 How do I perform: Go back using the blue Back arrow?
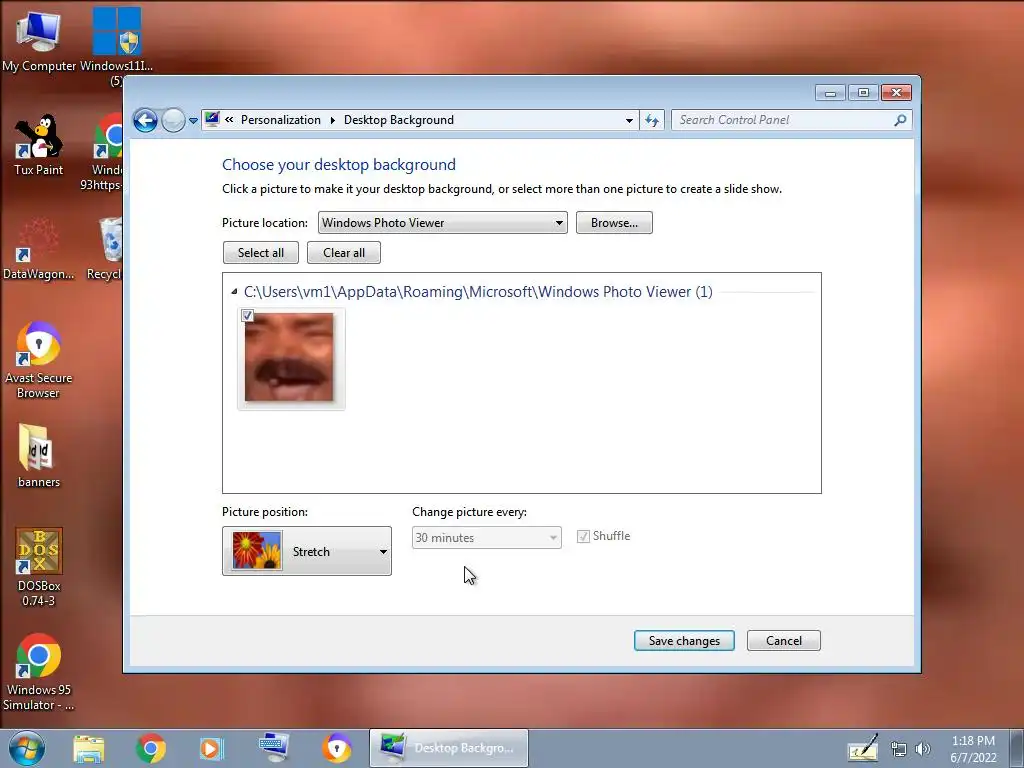coord(145,120)
